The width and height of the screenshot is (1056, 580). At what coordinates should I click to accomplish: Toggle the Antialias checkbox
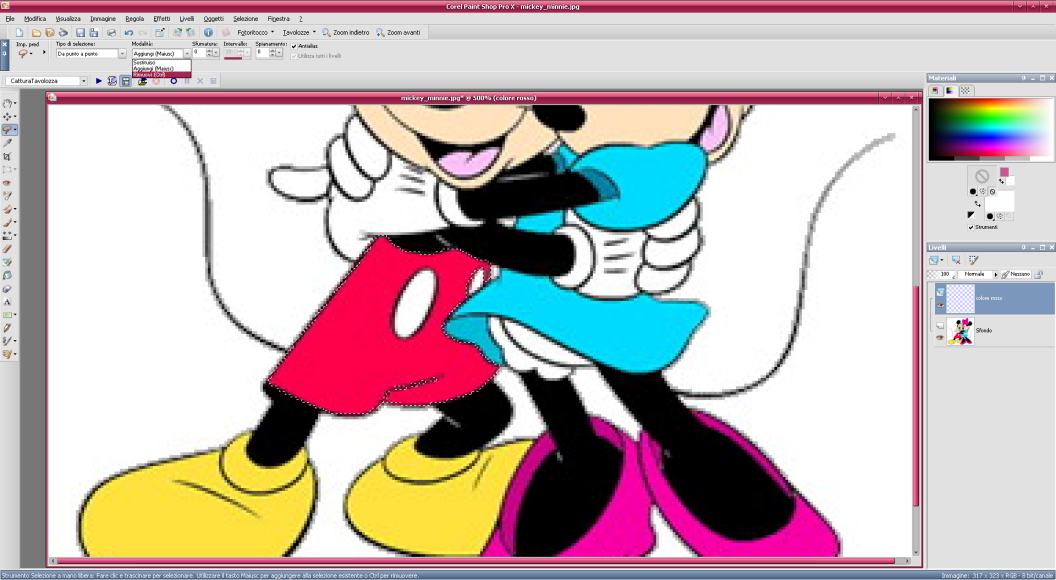click(x=294, y=46)
